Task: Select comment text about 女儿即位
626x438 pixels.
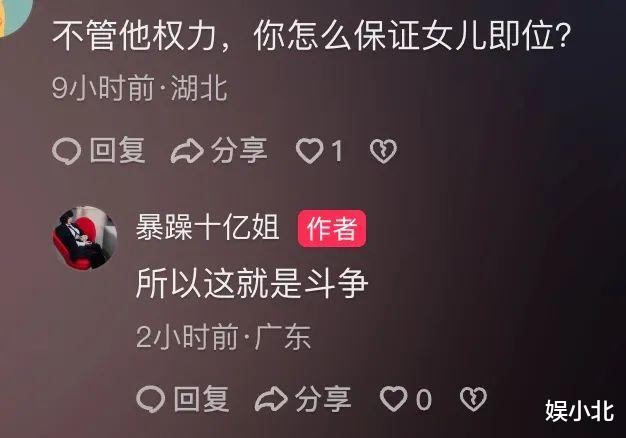Action: click(311, 36)
